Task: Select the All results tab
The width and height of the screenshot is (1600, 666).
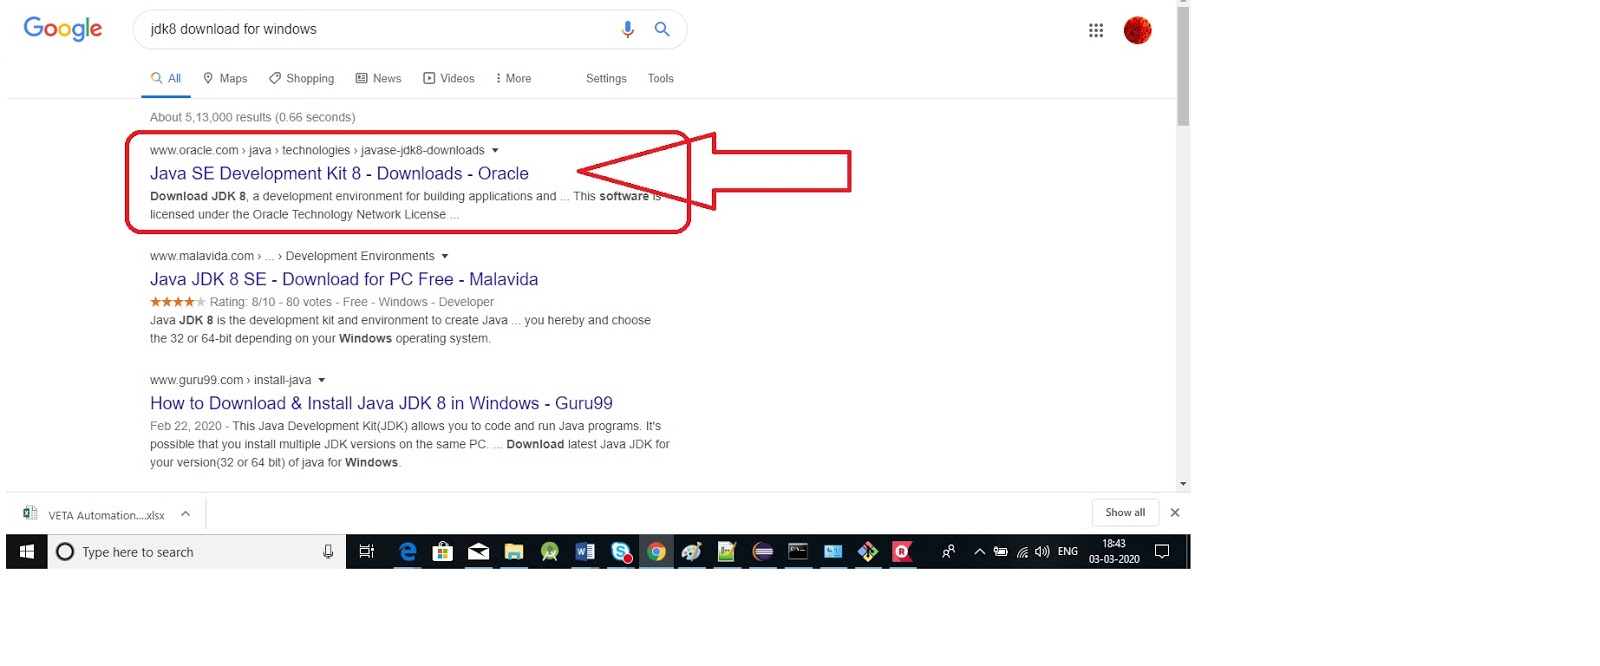Action: point(166,78)
